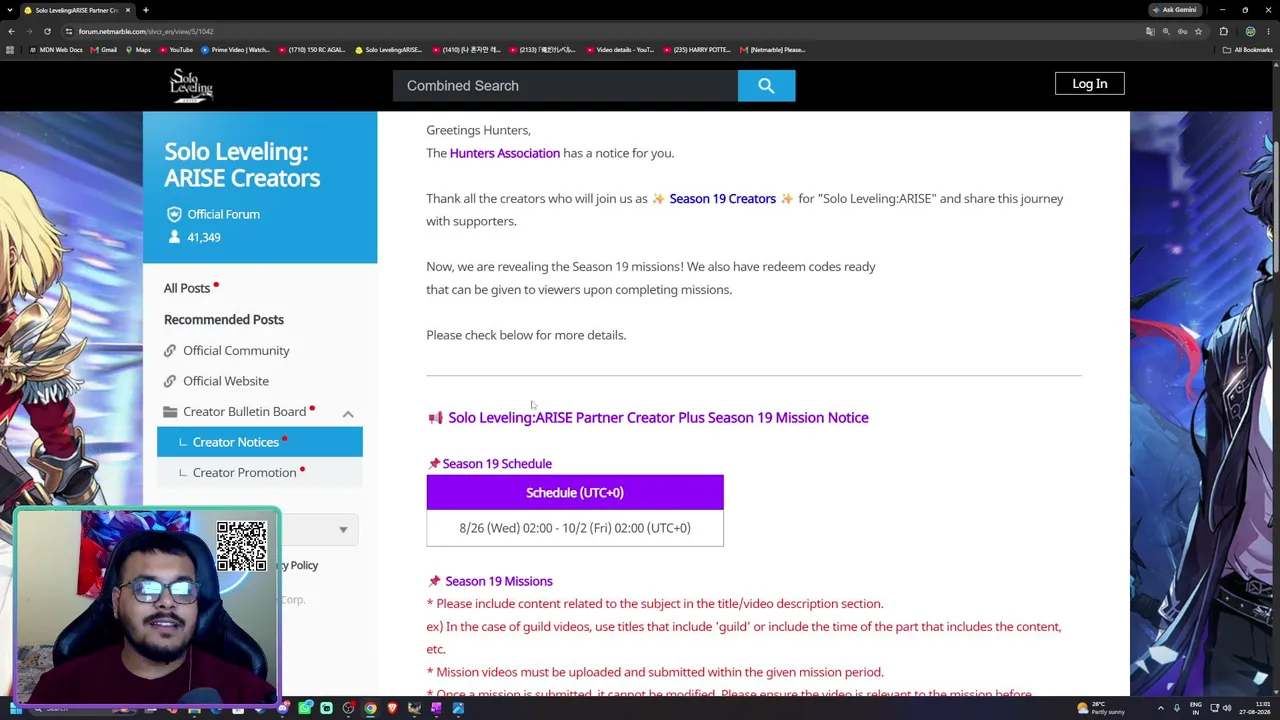Open the MDN Web Docs bookmark

57,50
